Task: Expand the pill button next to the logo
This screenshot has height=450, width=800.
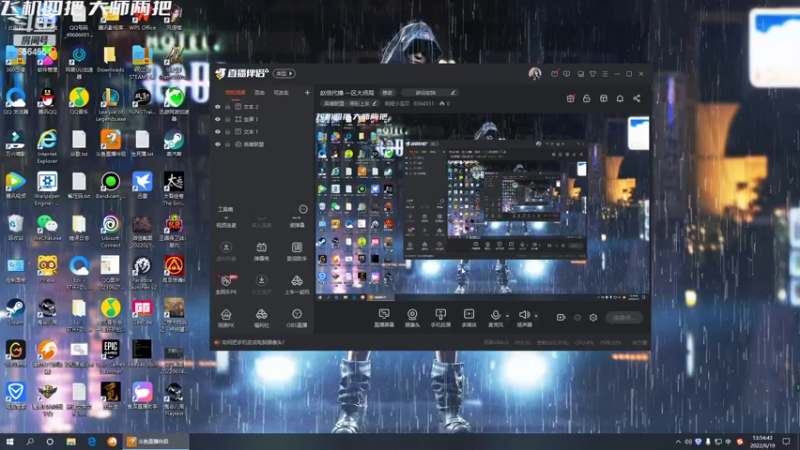Action: (x=284, y=73)
